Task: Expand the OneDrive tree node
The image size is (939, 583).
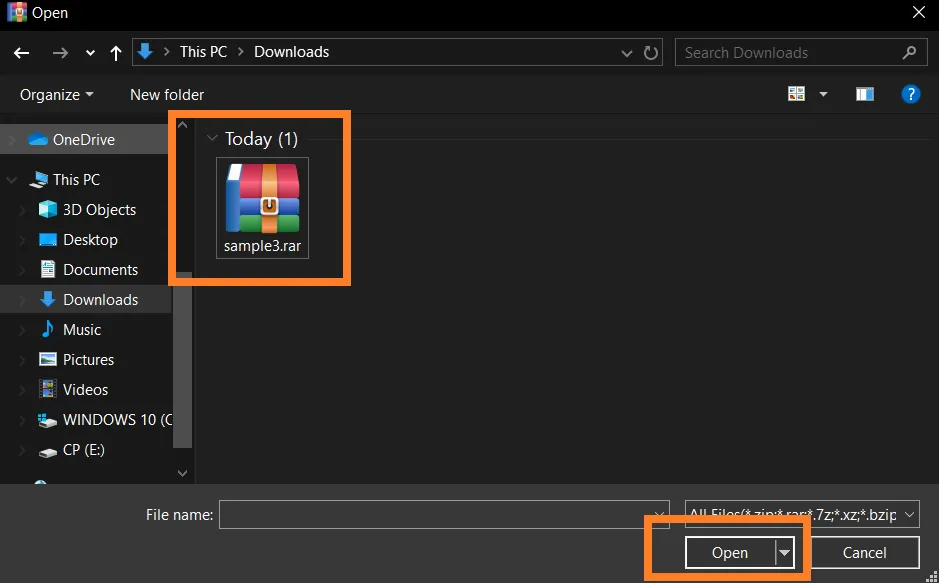Action: point(12,140)
